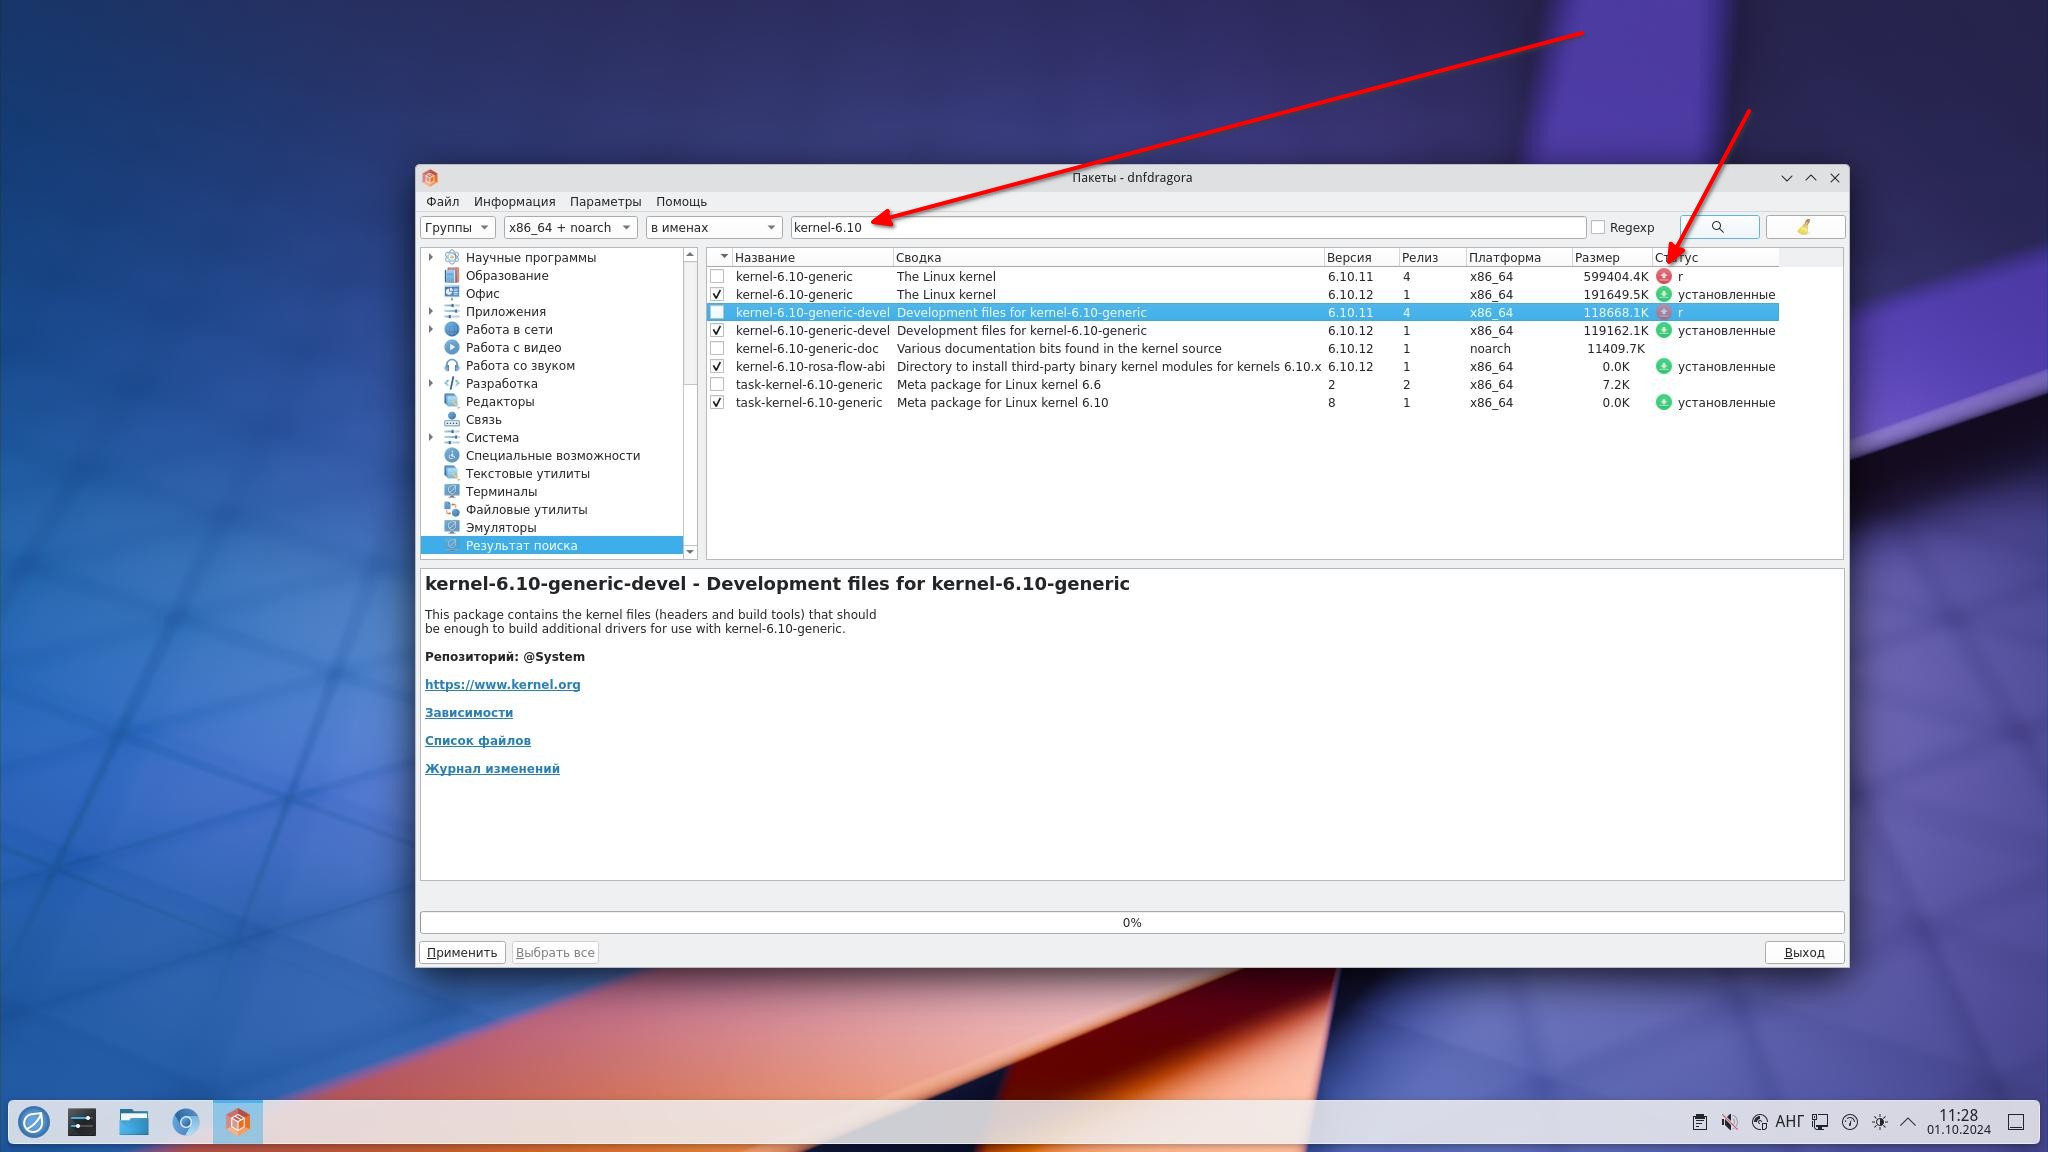This screenshot has width=2048, height=1152.
Task: Expand the Разработка tree group
Action: [x=431, y=383]
